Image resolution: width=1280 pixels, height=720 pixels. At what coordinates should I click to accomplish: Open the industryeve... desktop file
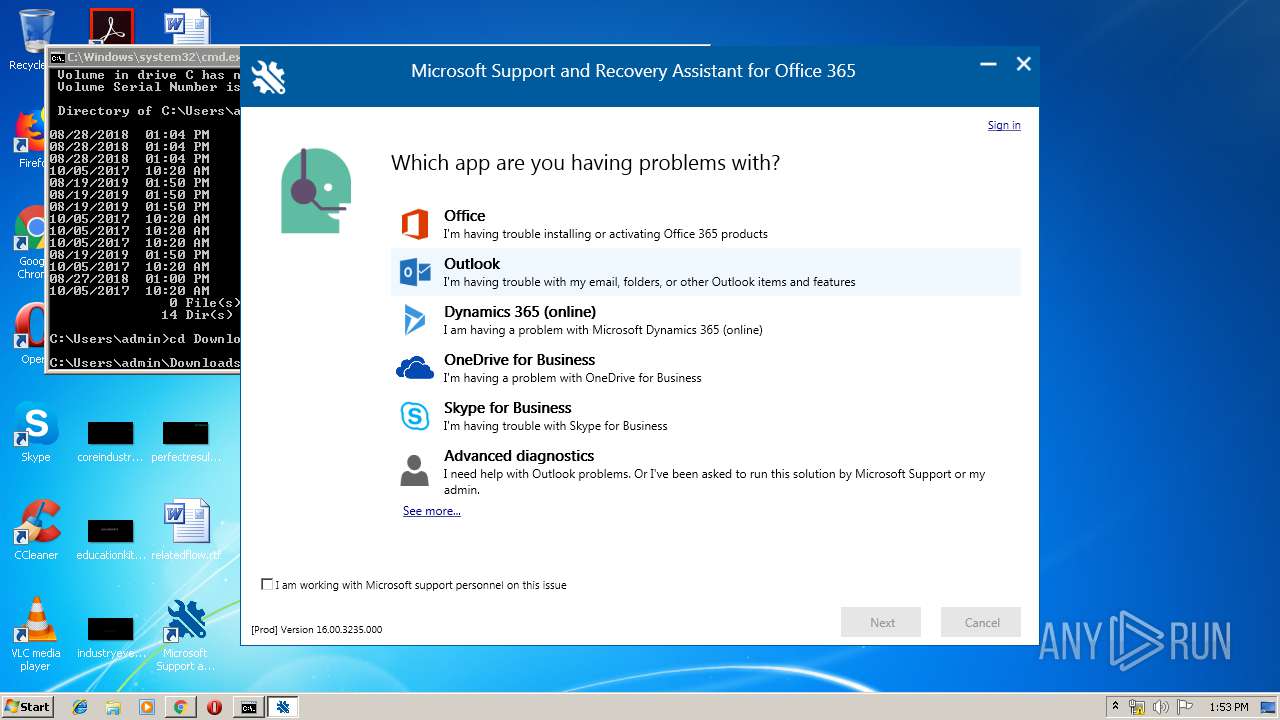coord(111,636)
